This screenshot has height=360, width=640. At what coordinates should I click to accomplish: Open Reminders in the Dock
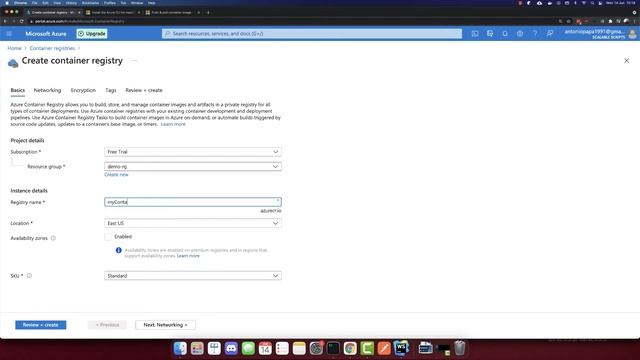point(282,348)
